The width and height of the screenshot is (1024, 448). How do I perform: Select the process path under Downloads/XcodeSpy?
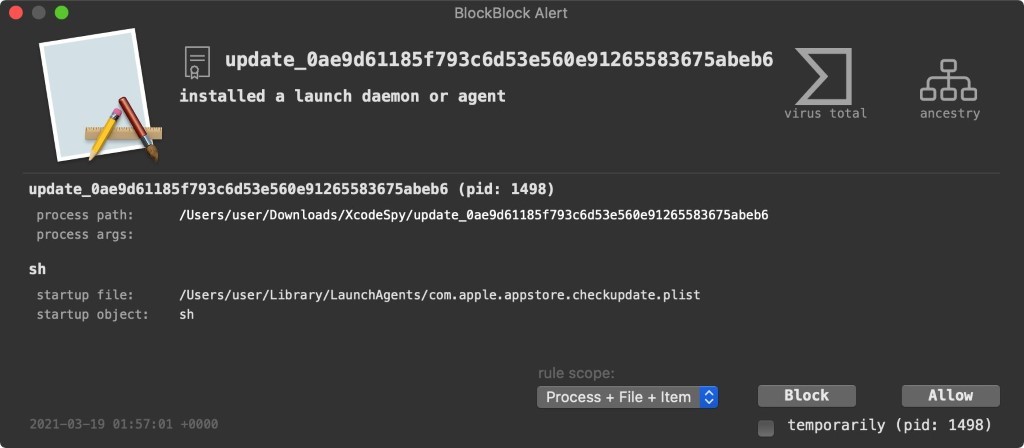473,215
